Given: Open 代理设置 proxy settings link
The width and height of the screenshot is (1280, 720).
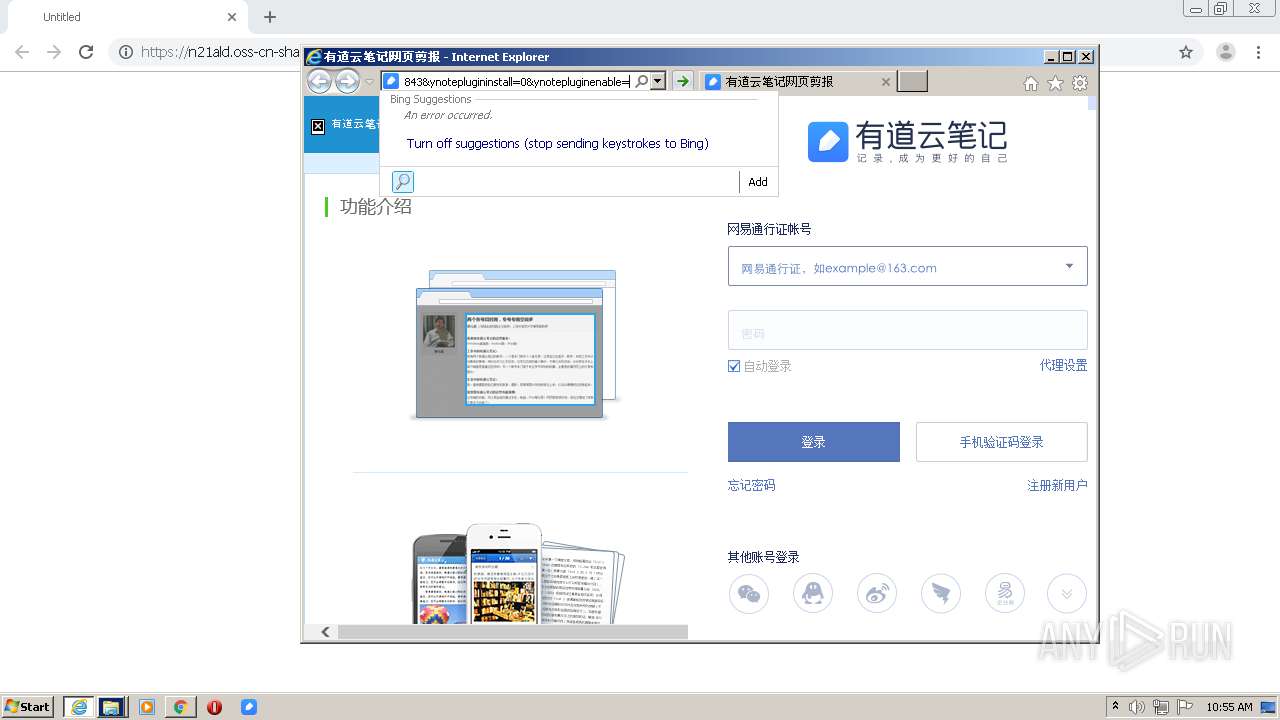Looking at the screenshot, I should point(1063,366).
